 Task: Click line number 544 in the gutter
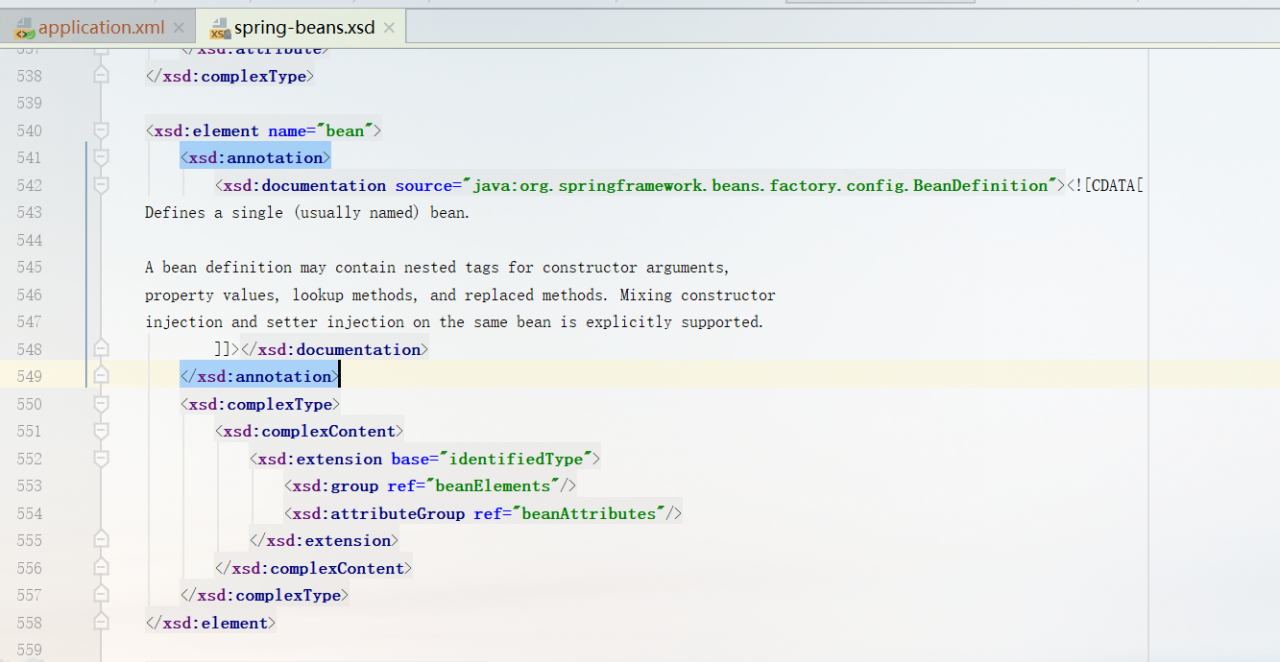[30, 240]
